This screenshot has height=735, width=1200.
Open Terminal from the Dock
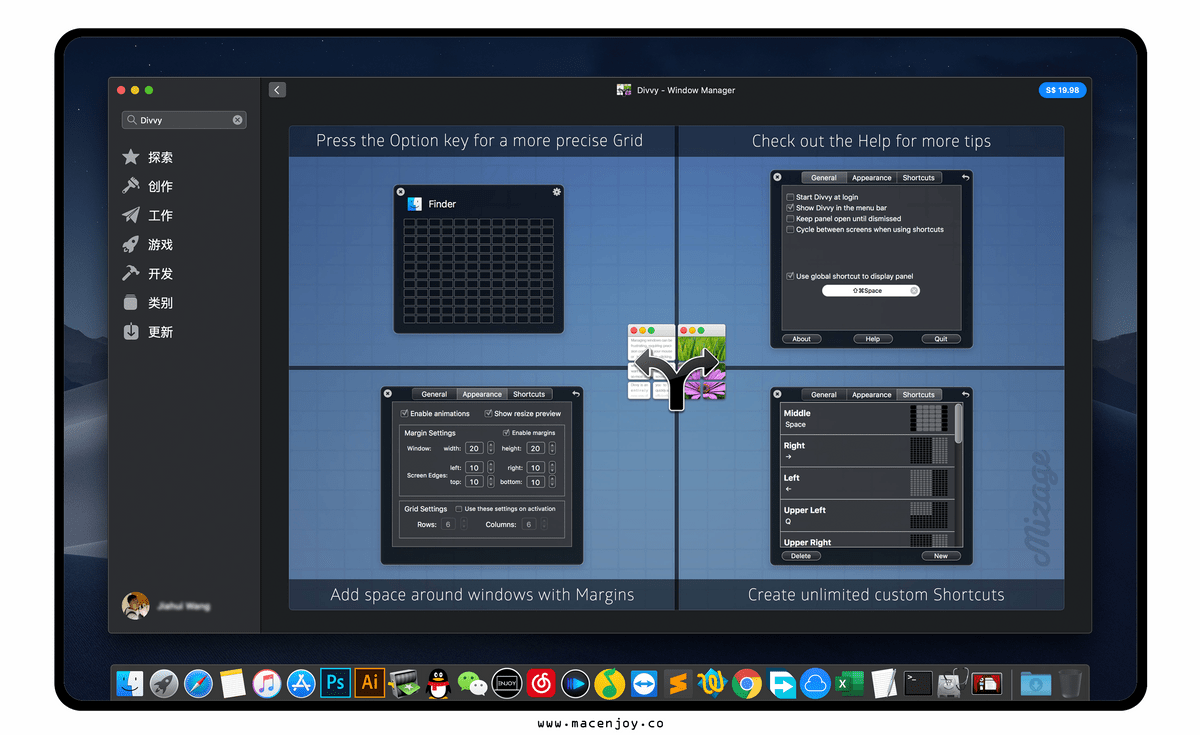click(x=917, y=683)
